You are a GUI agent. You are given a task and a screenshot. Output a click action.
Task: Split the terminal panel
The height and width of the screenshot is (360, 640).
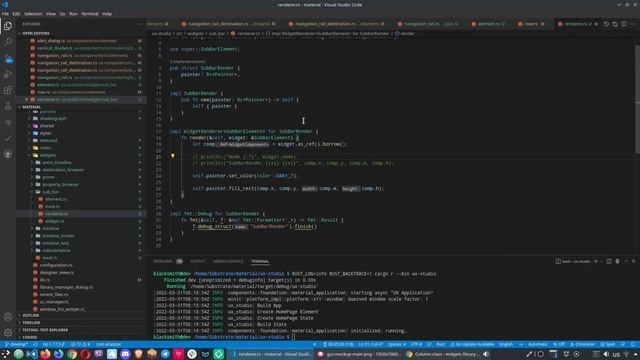pyautogui.click(x=609, y=261)
